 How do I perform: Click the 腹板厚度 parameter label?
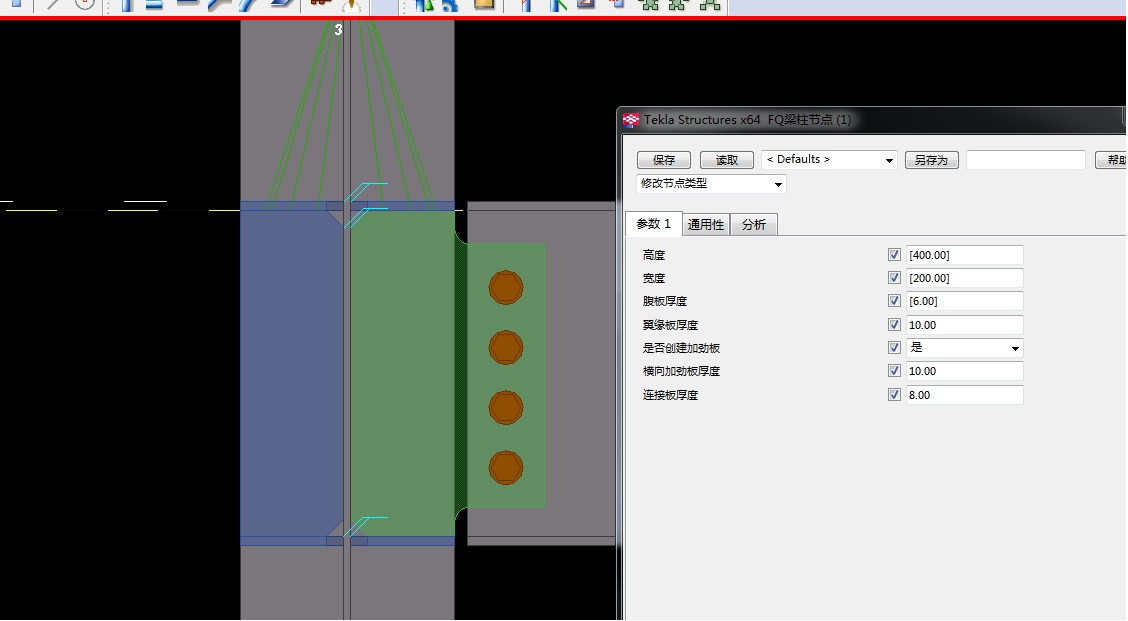[665, 301]
